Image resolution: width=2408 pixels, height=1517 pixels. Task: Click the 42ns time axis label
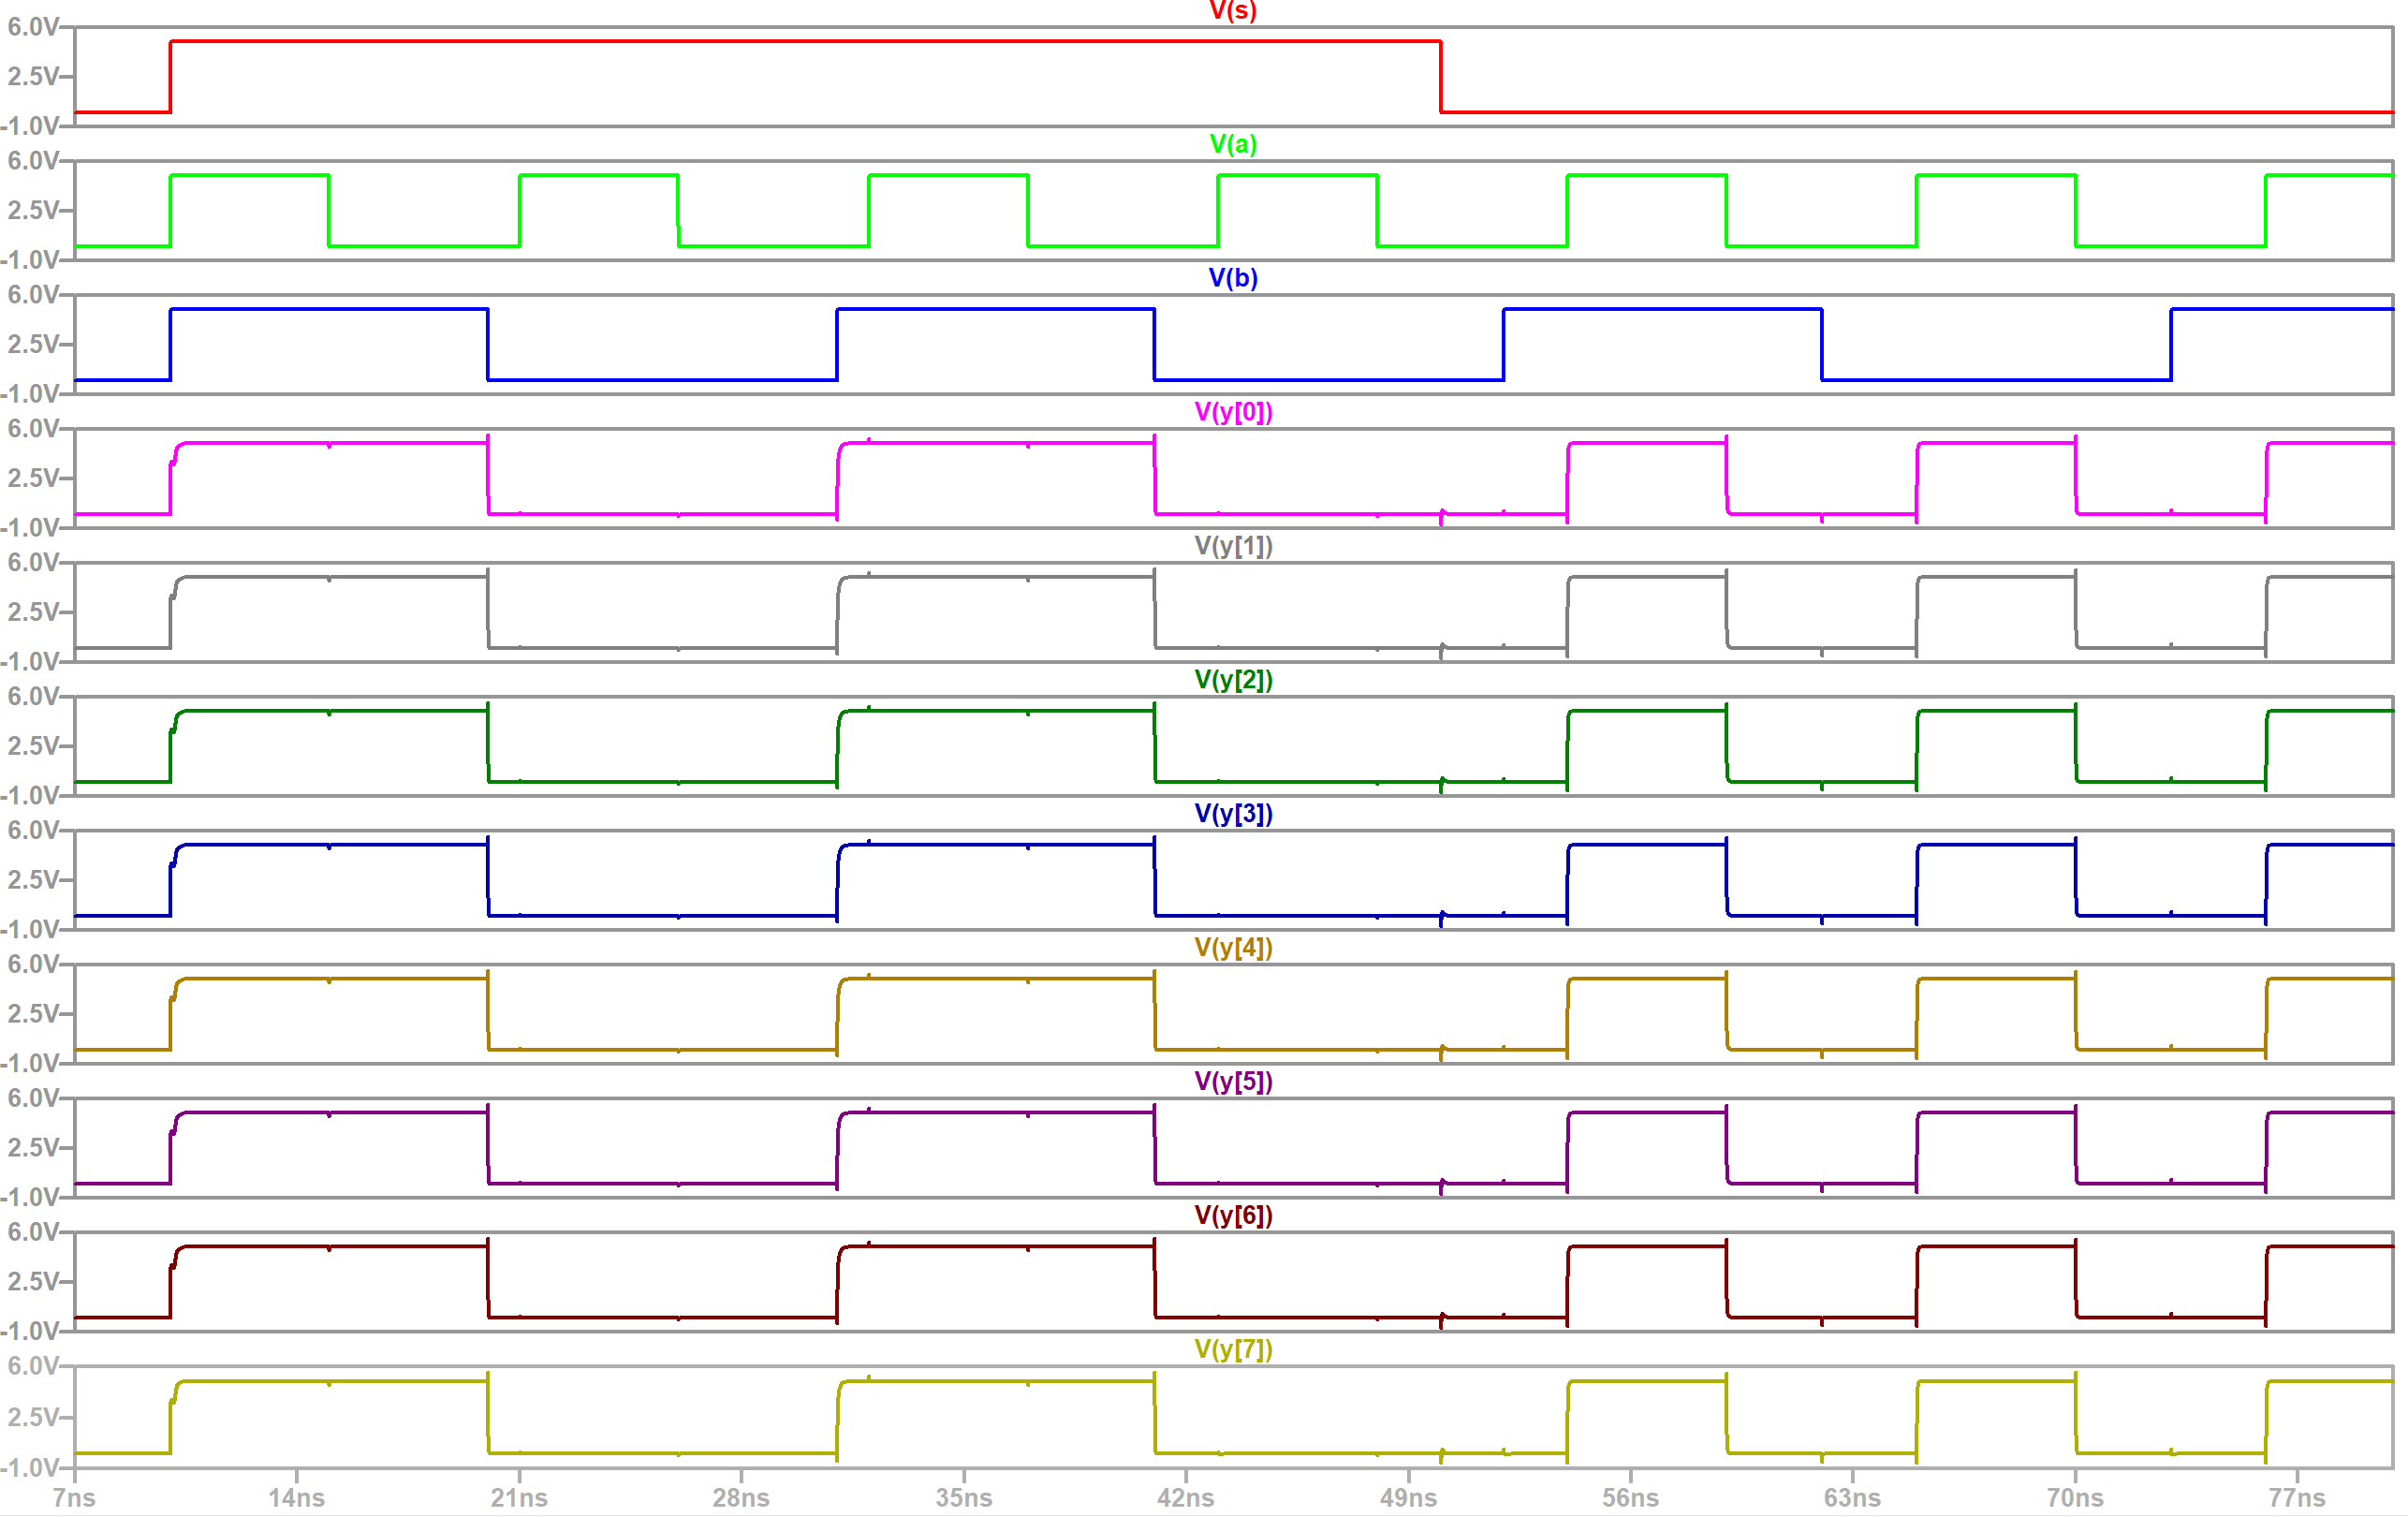coord(1185,1498)
